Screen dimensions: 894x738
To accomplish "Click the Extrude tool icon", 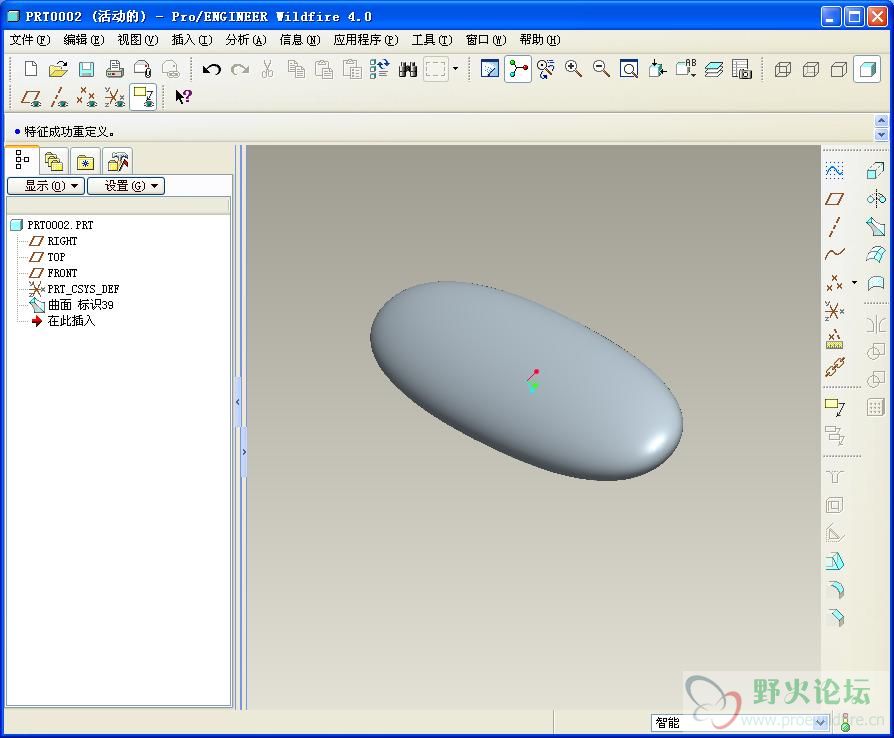I will (x=875, y=171).
